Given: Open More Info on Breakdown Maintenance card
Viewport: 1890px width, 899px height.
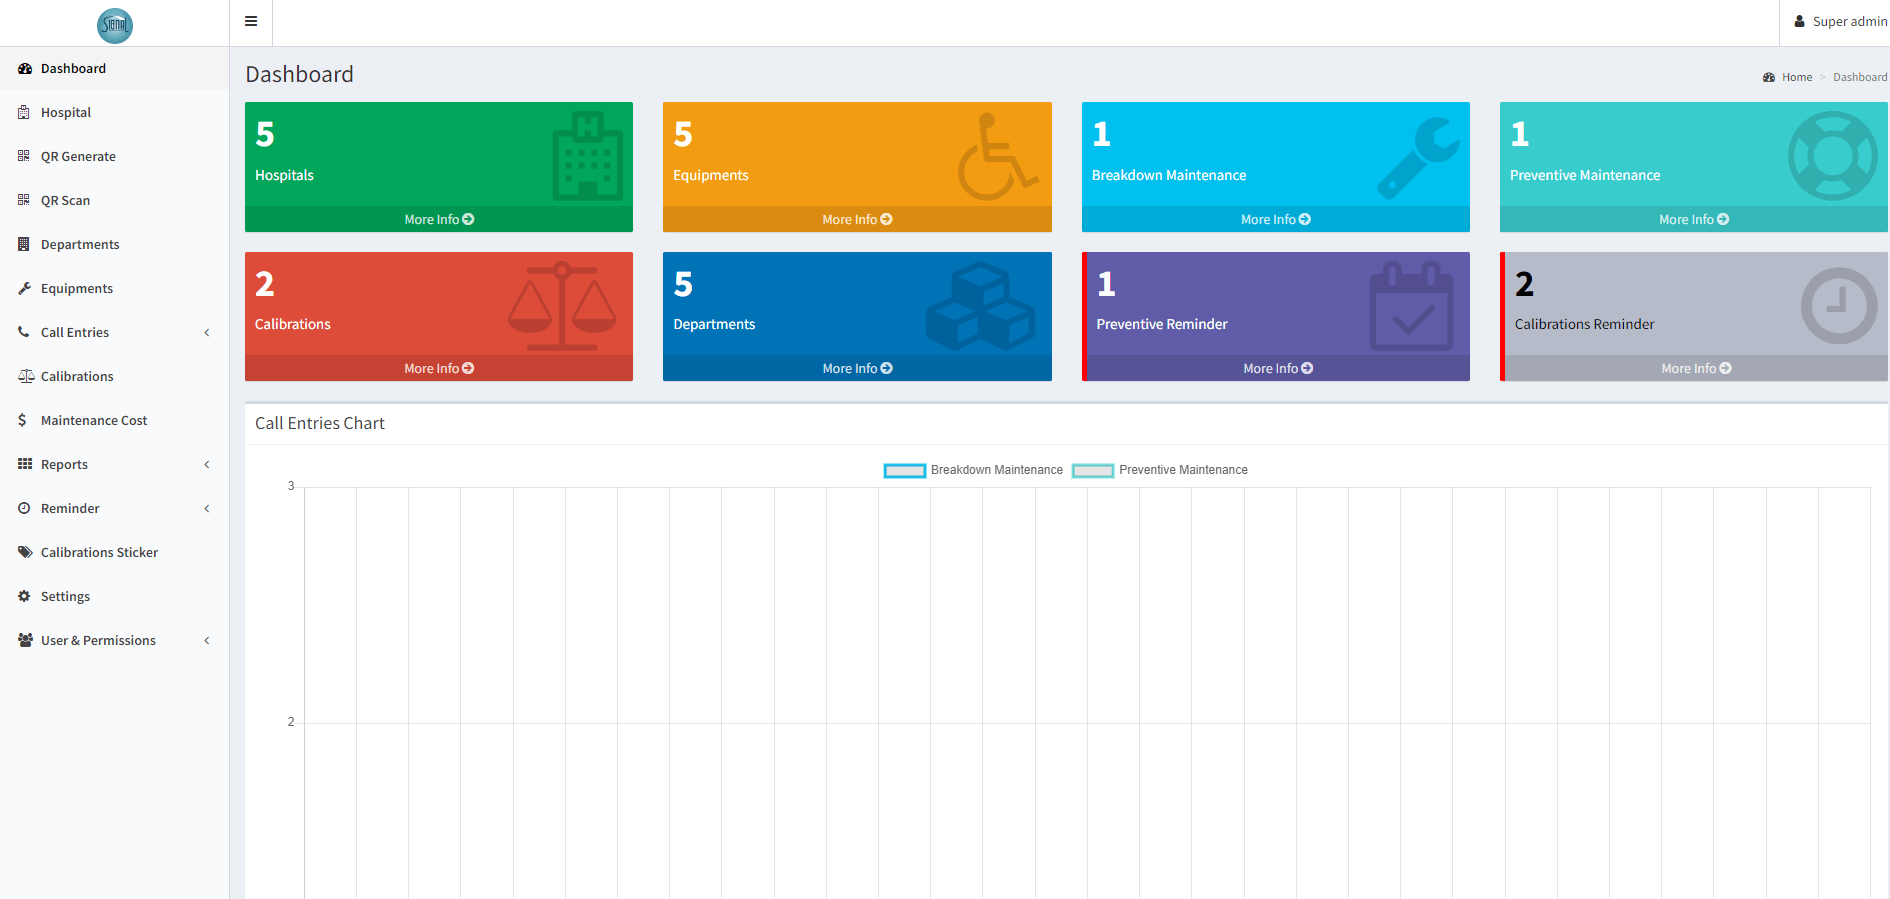Looking at the screenshot, I should 1276,219.
